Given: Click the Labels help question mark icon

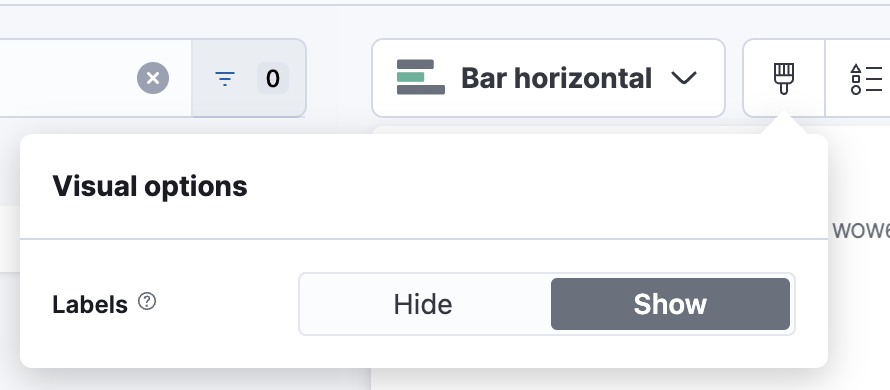Looking at the screenshot, I should click(x=147, y=301).
